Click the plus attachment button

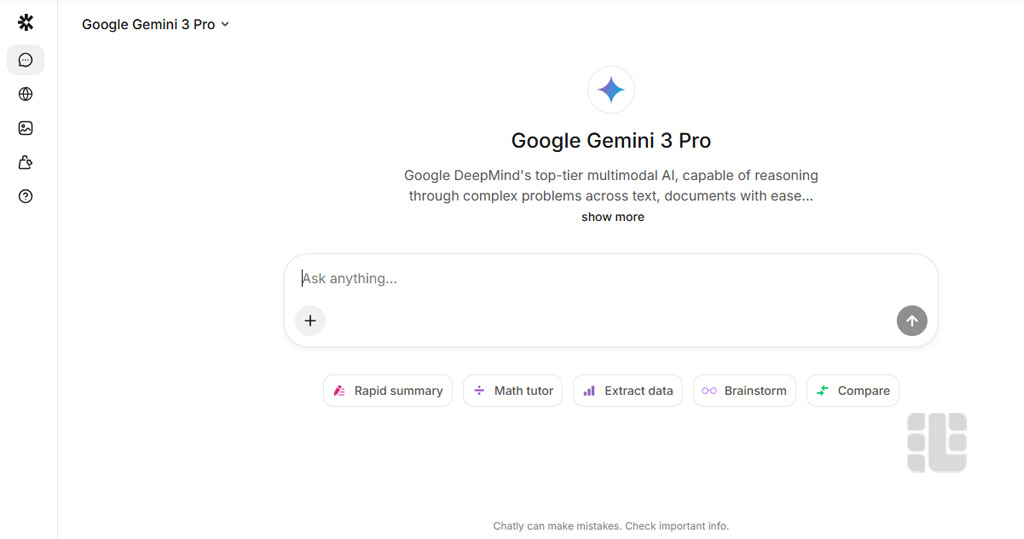[310, 321]
